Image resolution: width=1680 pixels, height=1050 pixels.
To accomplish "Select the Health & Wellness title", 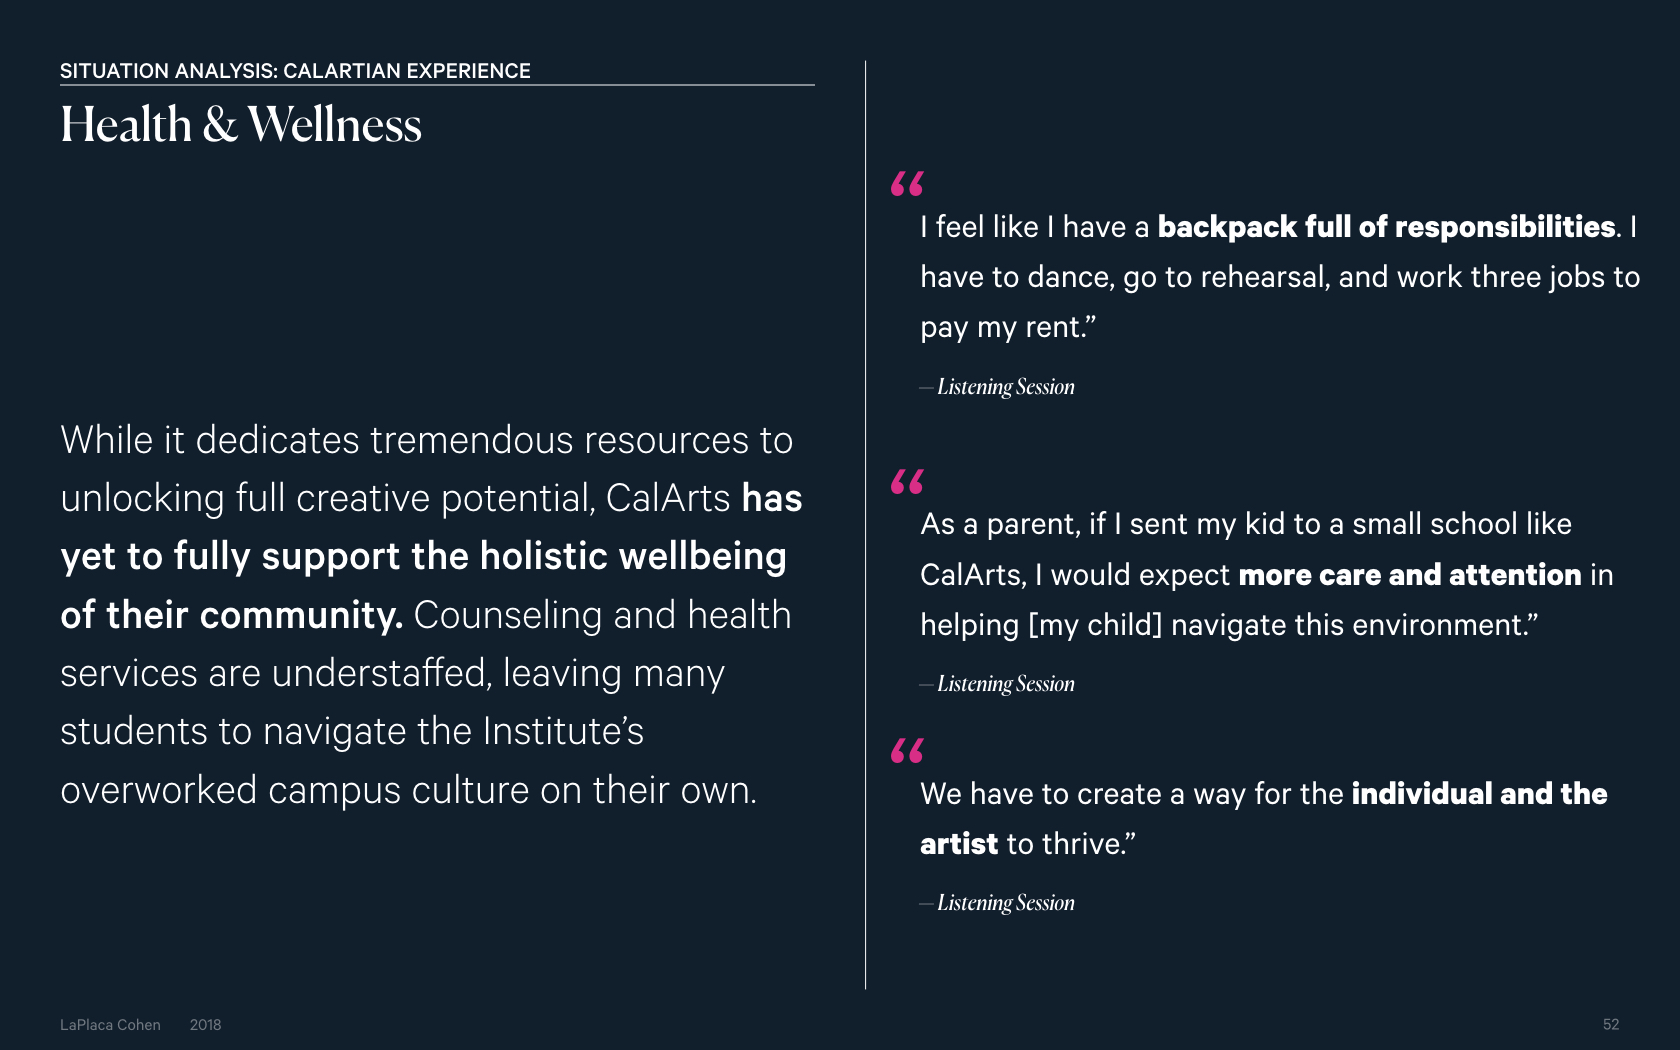I will pos(241,125).
